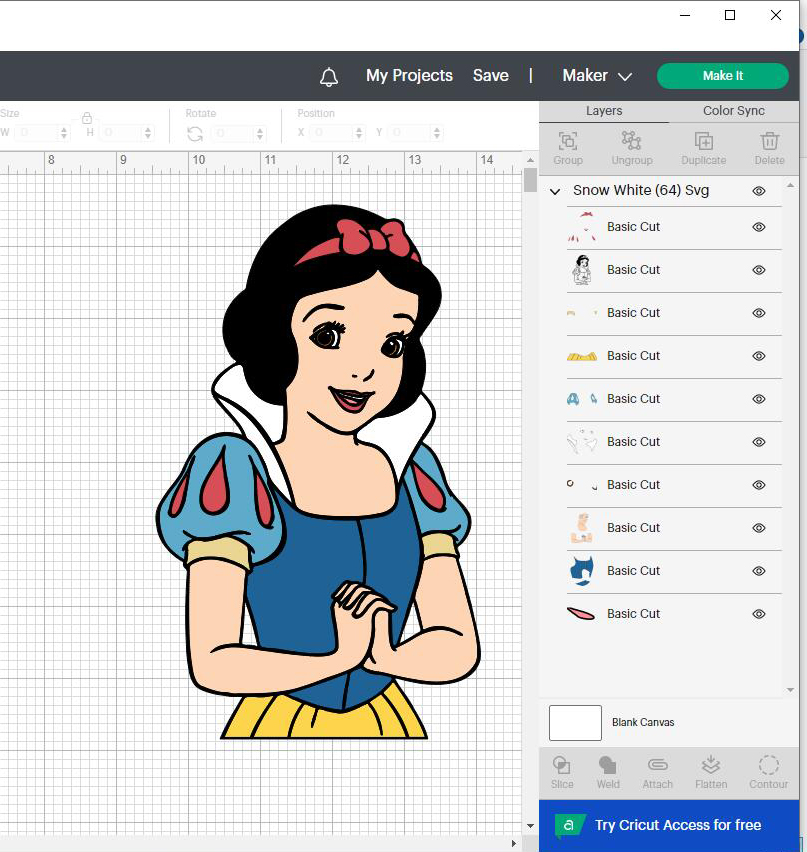Collapse the Snow White (64) Svg group
This screenshot has height=852, width=807.
(555, 192)
